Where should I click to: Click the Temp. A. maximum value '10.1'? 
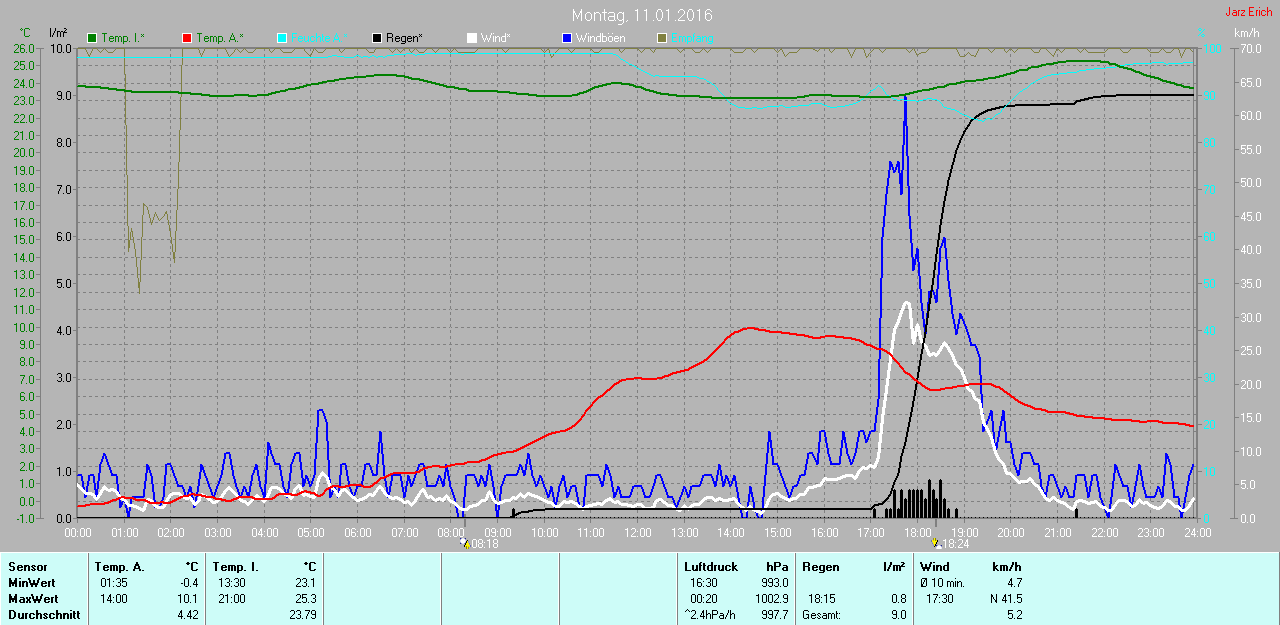click(187, 599)
